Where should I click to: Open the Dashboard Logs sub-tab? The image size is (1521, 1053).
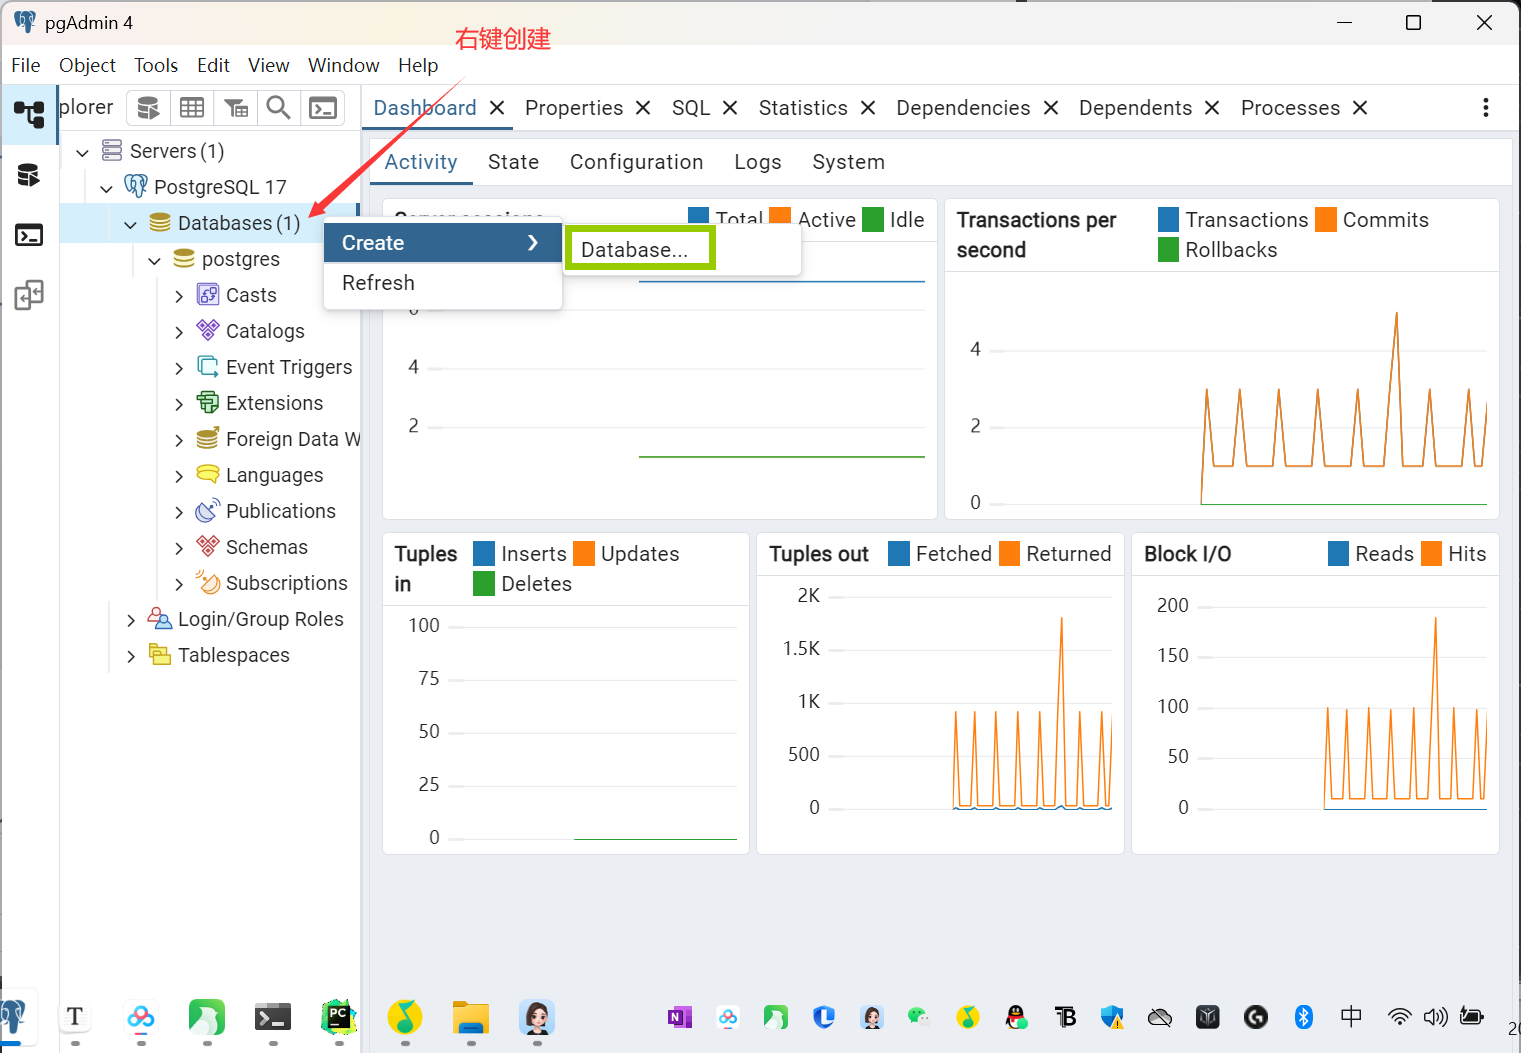(x=757, y=162)
